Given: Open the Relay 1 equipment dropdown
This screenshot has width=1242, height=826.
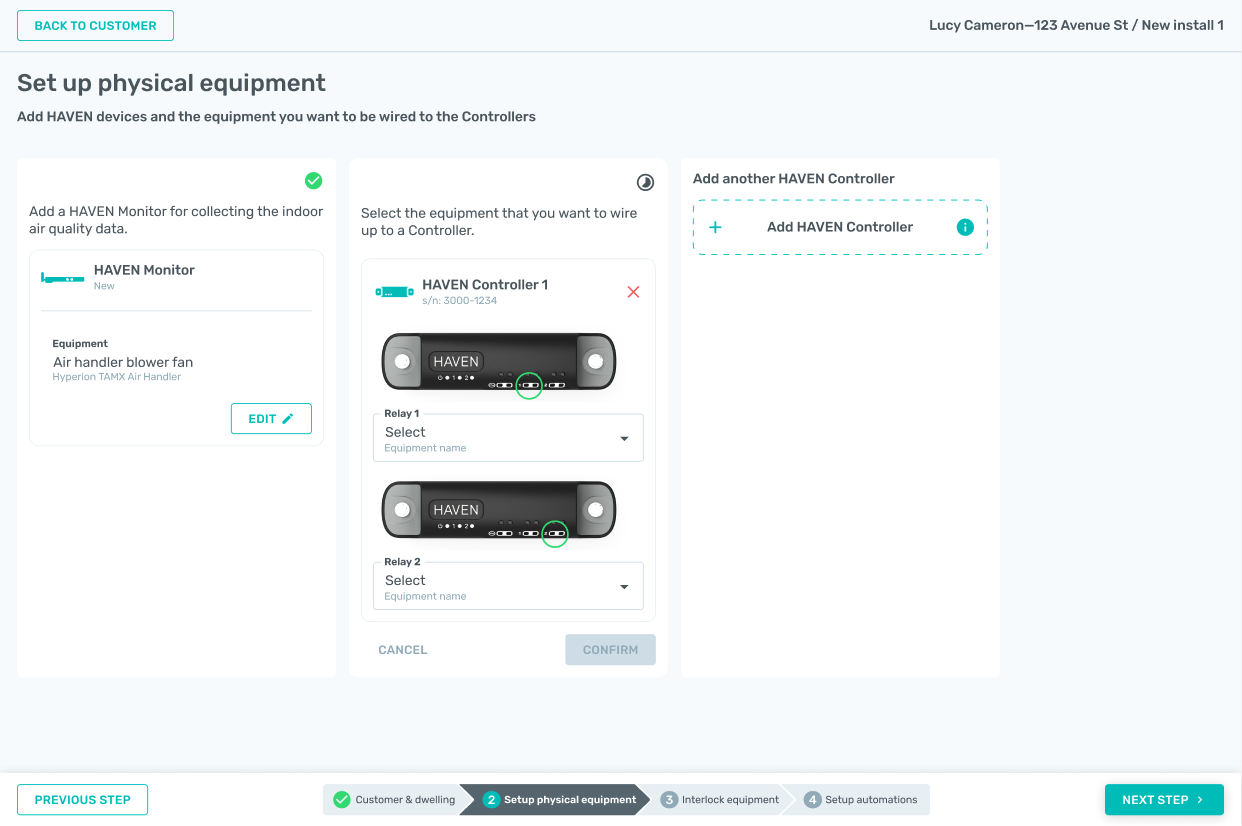Looking at the screenshot, I should click(x=508, y=438).
